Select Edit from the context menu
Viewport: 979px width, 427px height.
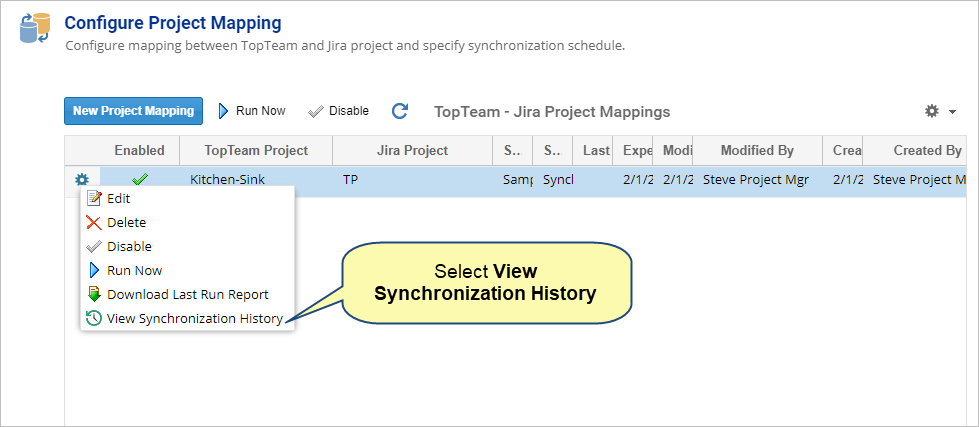click(x=118, y=199)
